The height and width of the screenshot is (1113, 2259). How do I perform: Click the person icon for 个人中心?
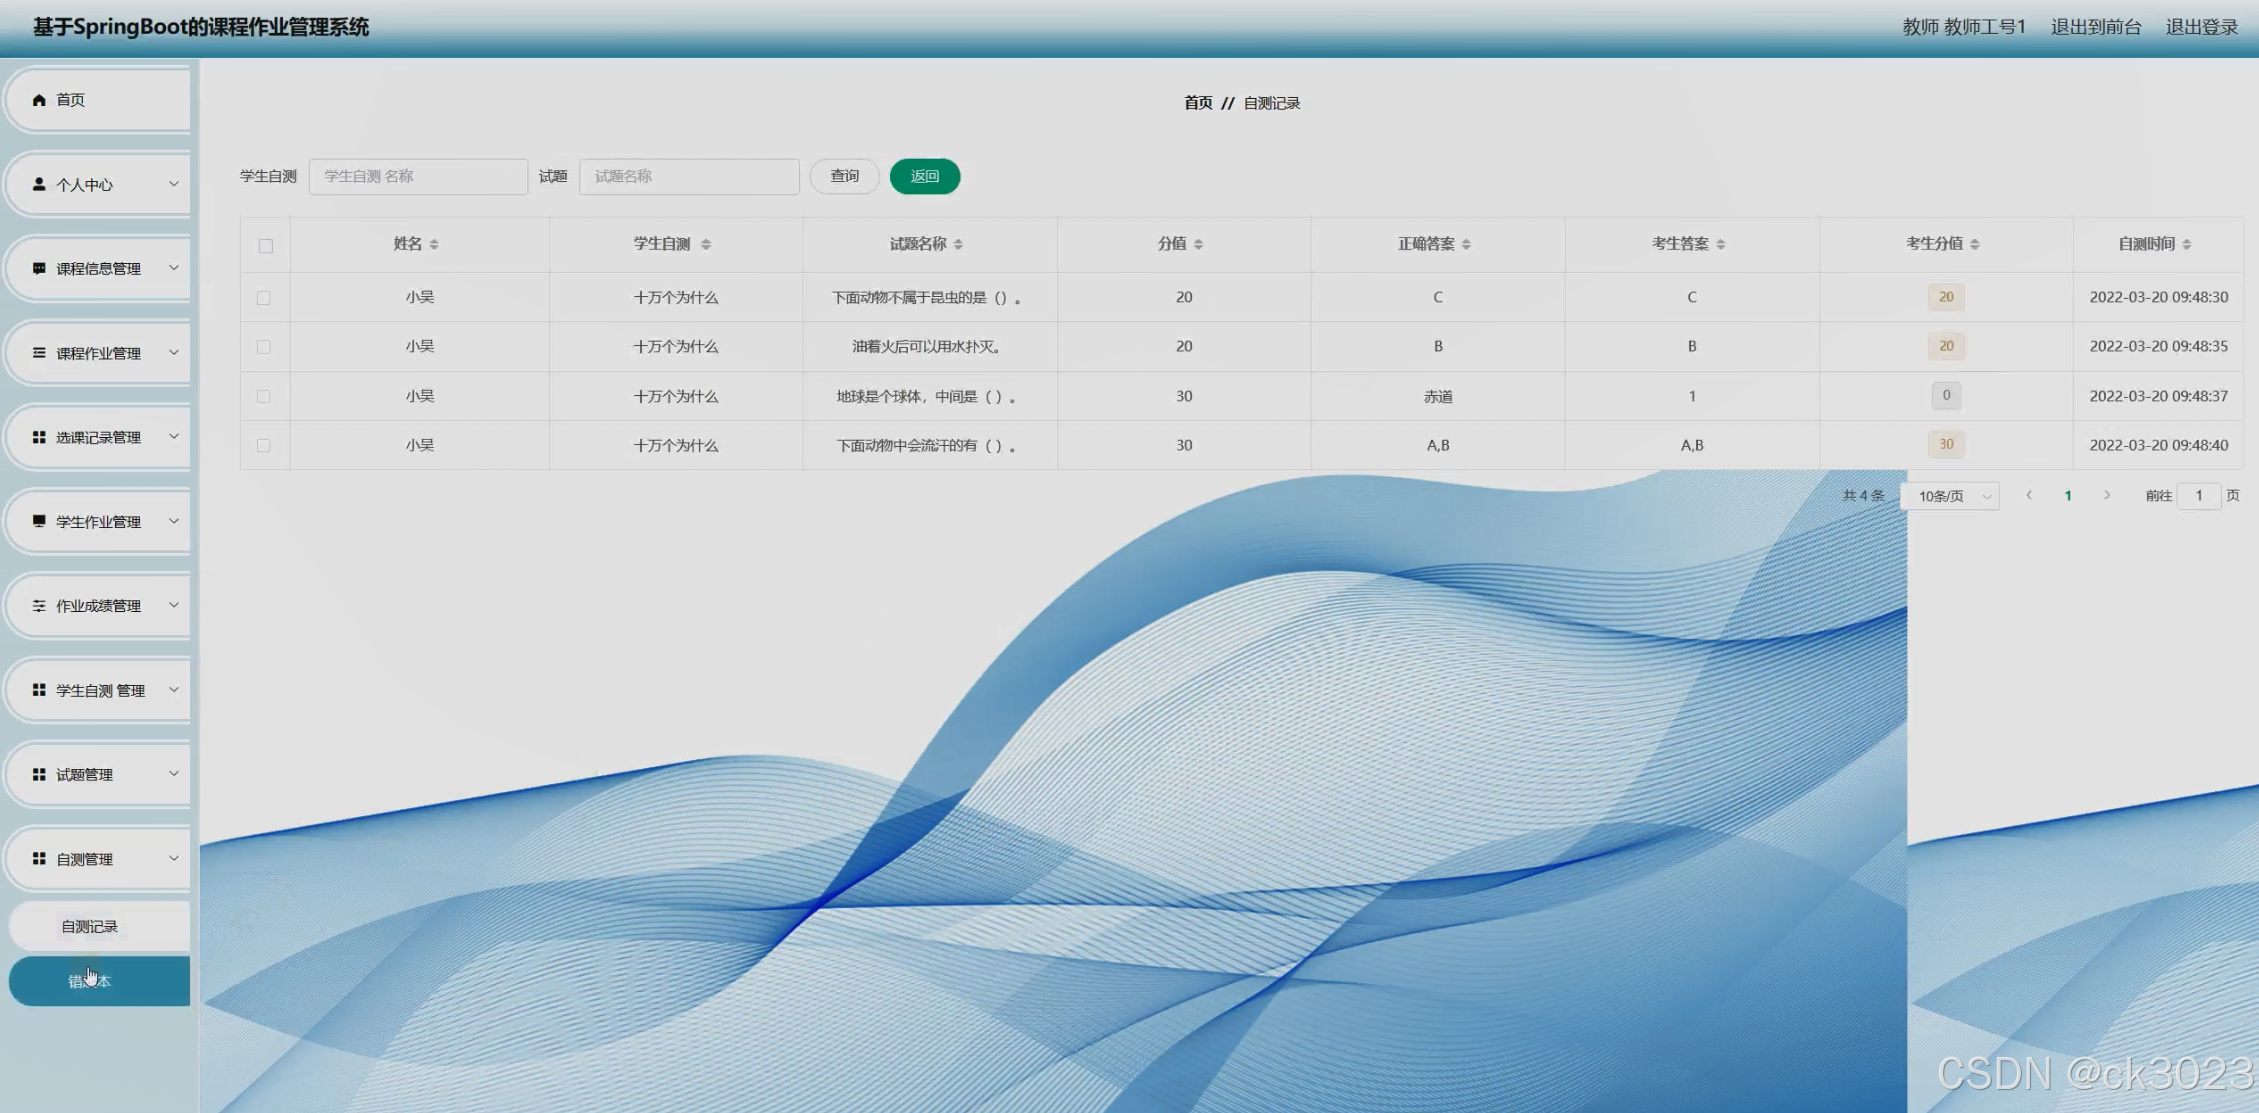coord(39,184)
